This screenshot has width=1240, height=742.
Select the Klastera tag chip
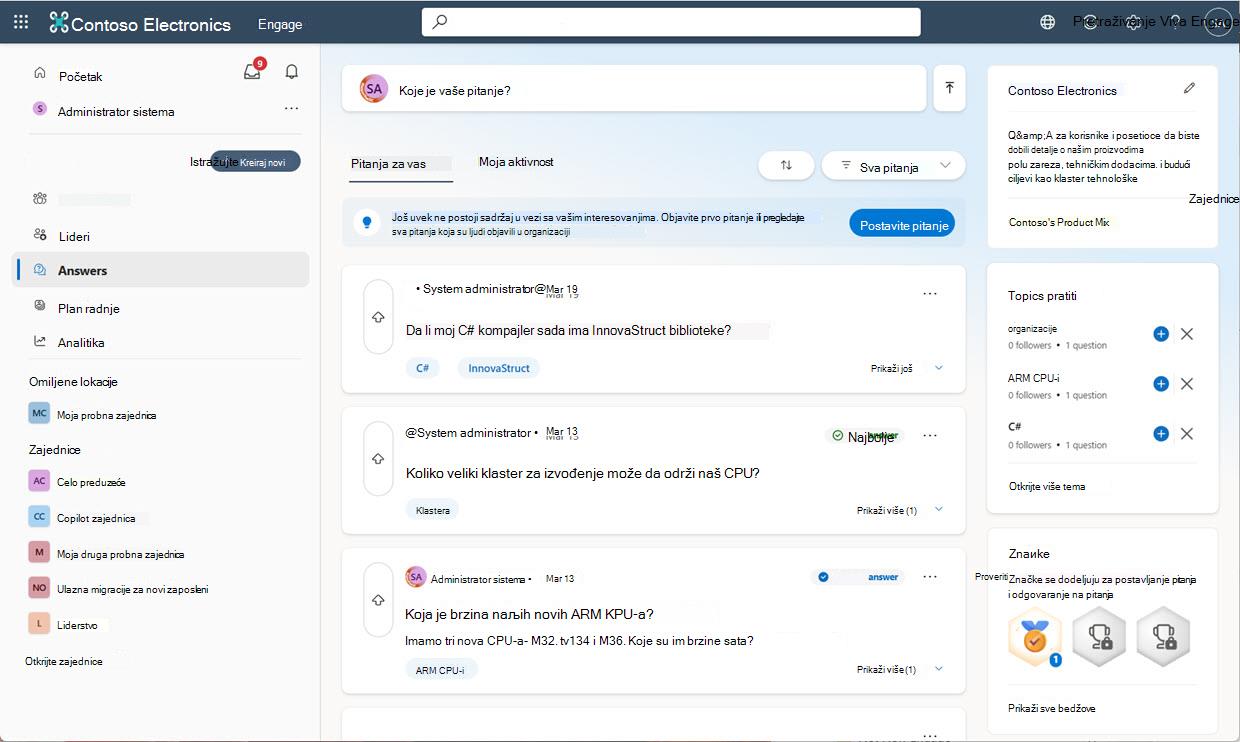pos(432,510)
